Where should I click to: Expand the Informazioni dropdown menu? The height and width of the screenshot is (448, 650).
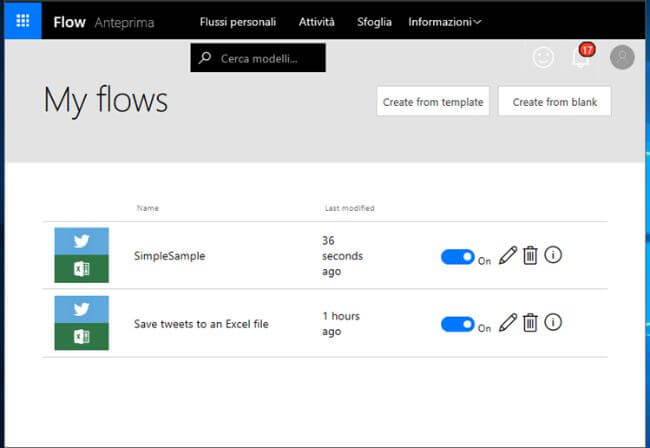[x=445, y=22]
